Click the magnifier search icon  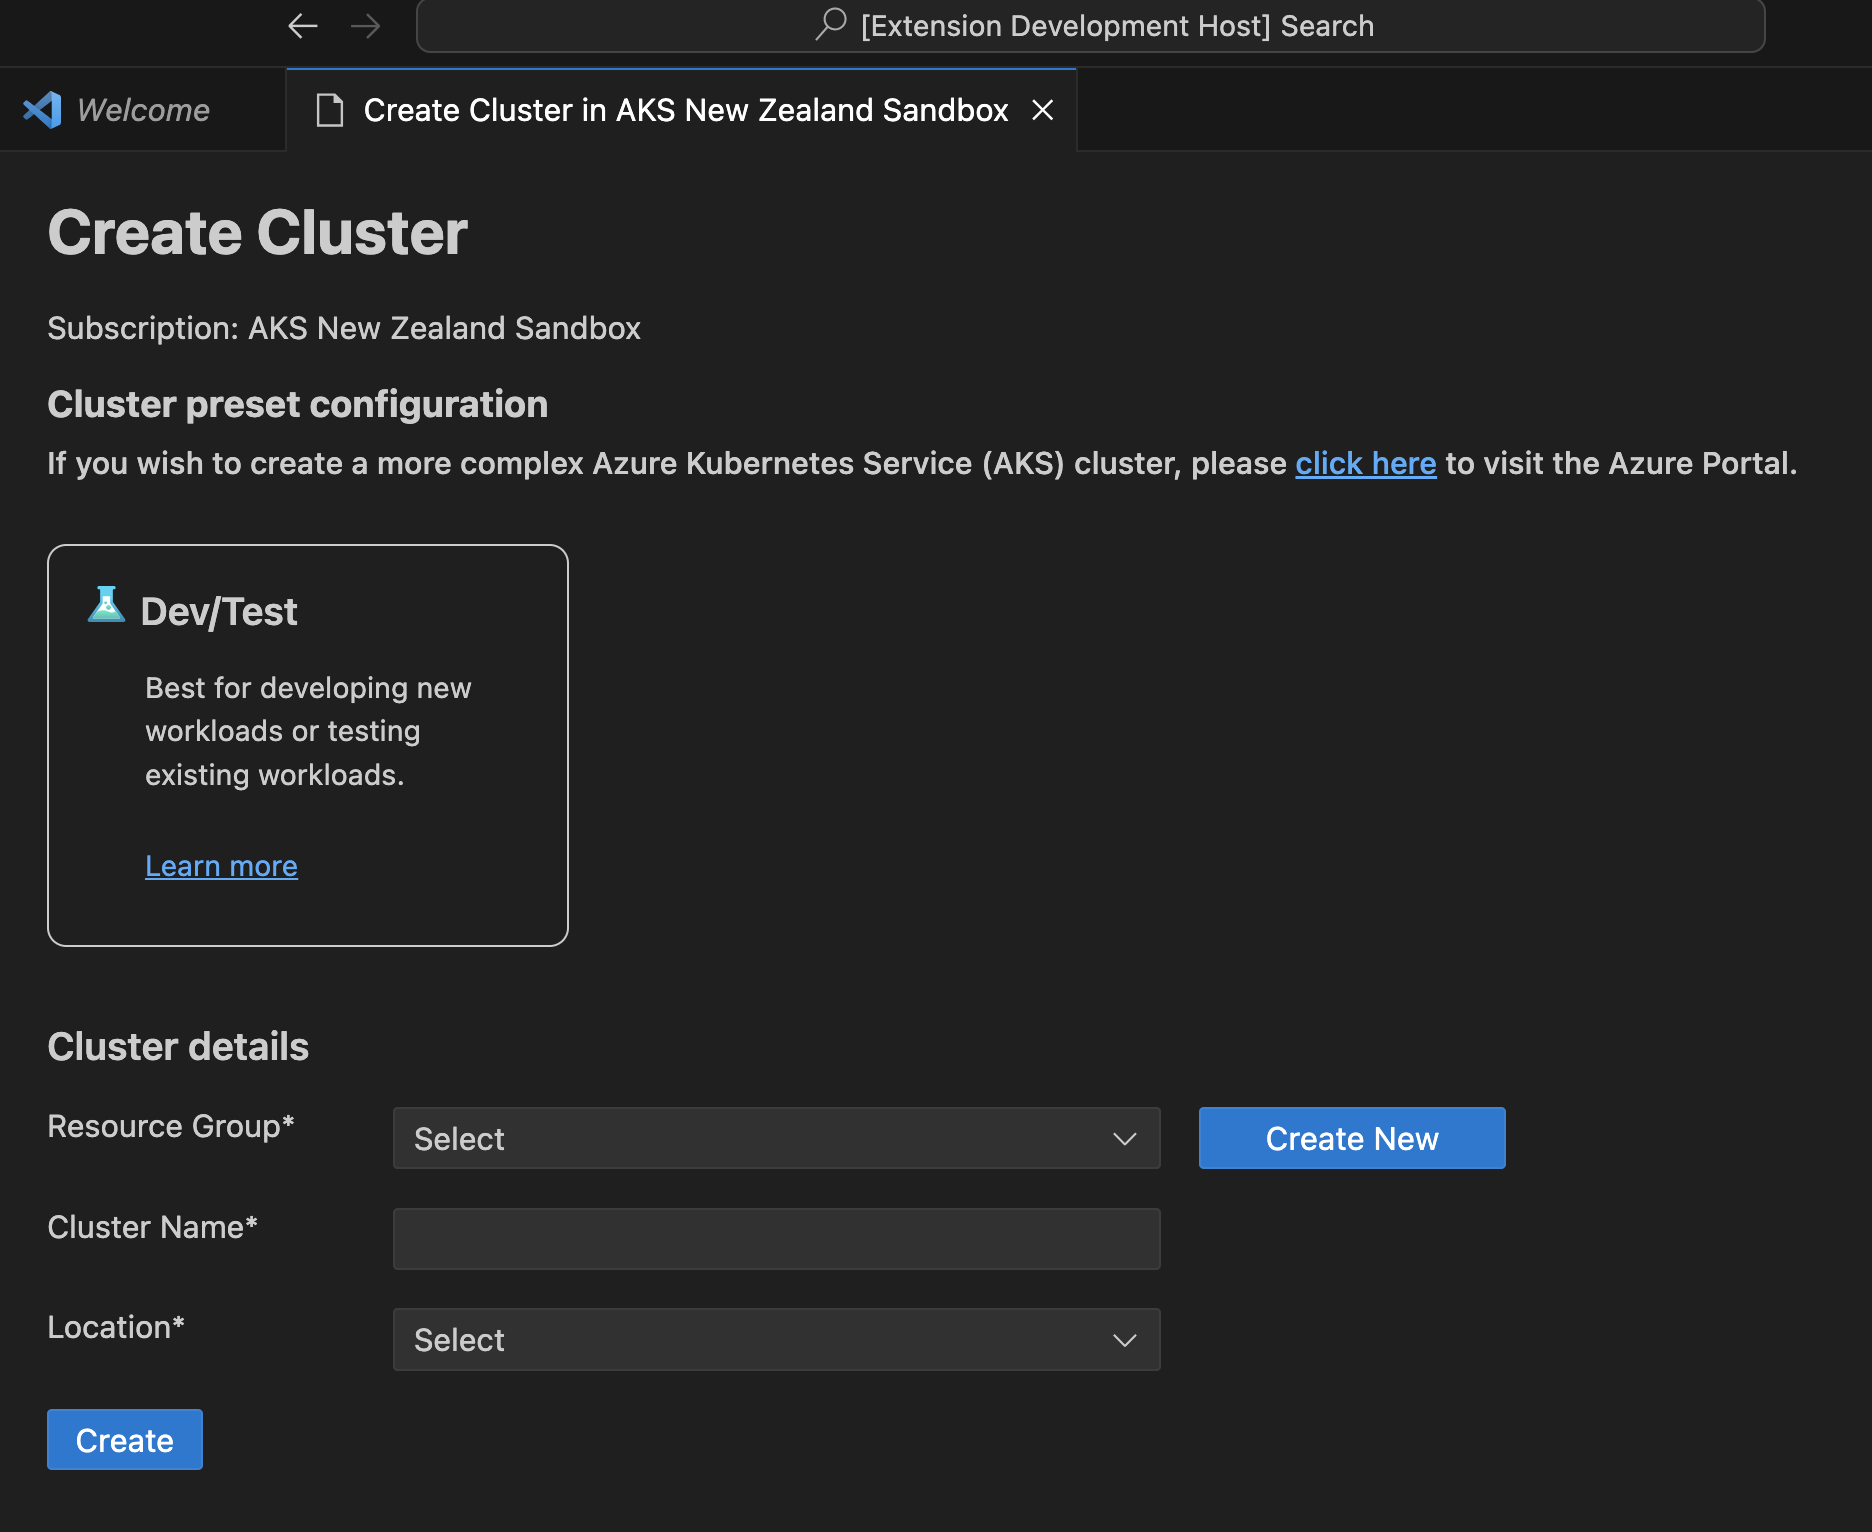click(831, 24)
